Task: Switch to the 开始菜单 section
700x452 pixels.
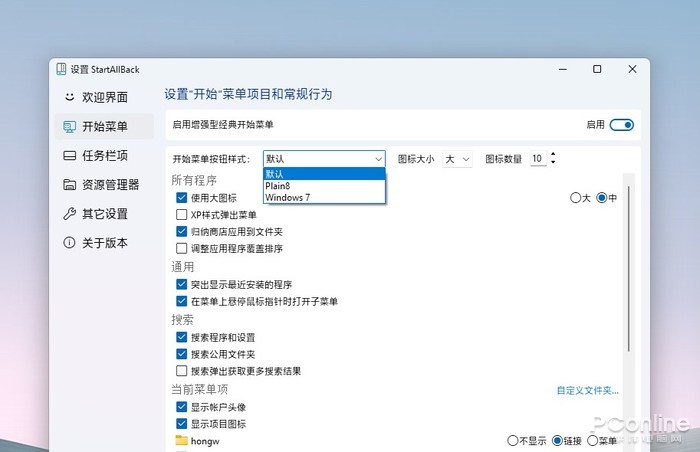Action: 104,126
